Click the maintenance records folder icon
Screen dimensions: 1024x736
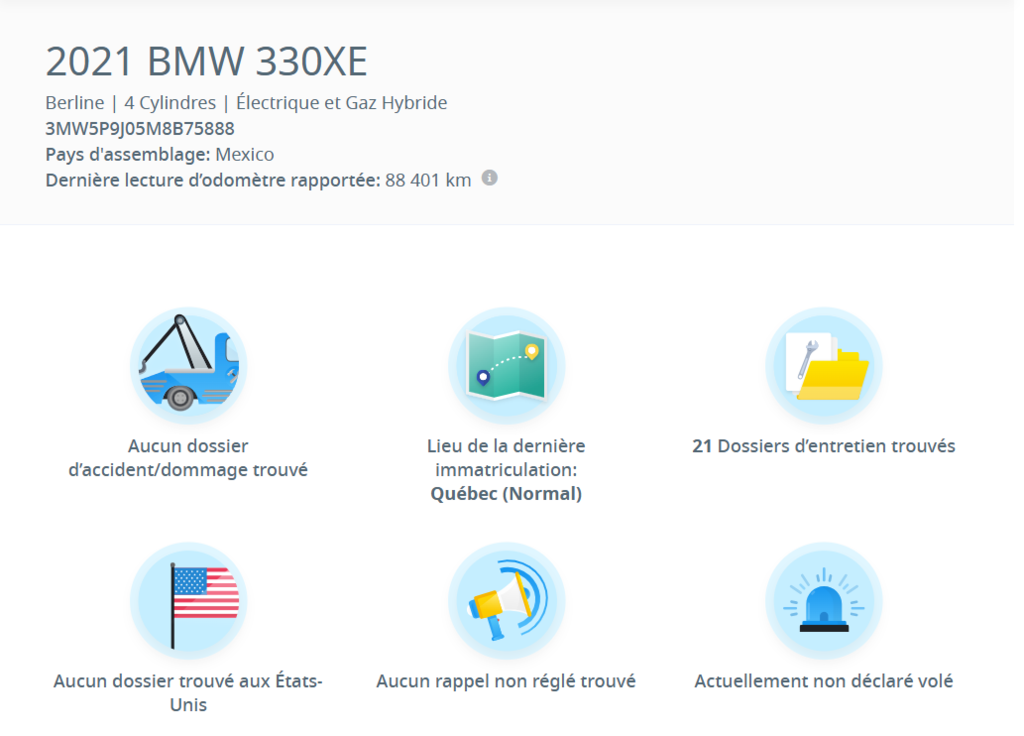click(x=824, y=364)
